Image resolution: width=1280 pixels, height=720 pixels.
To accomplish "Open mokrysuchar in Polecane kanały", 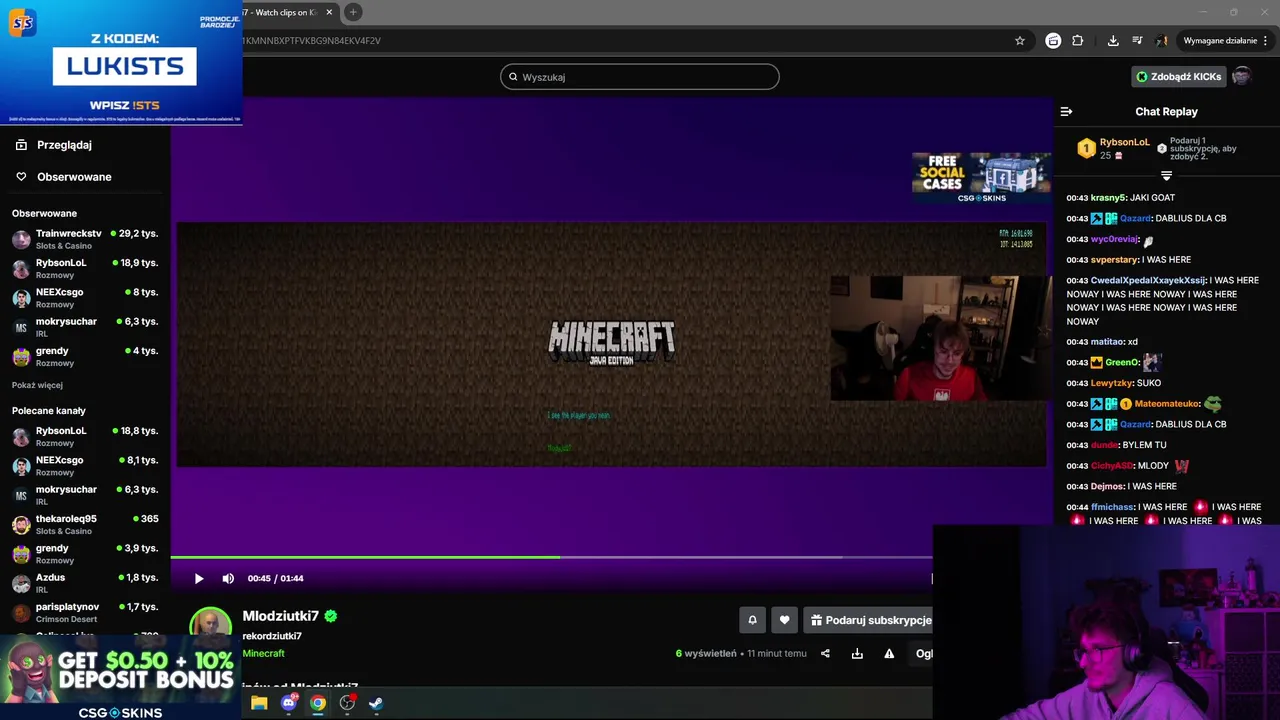I will (x=85, y=495).
